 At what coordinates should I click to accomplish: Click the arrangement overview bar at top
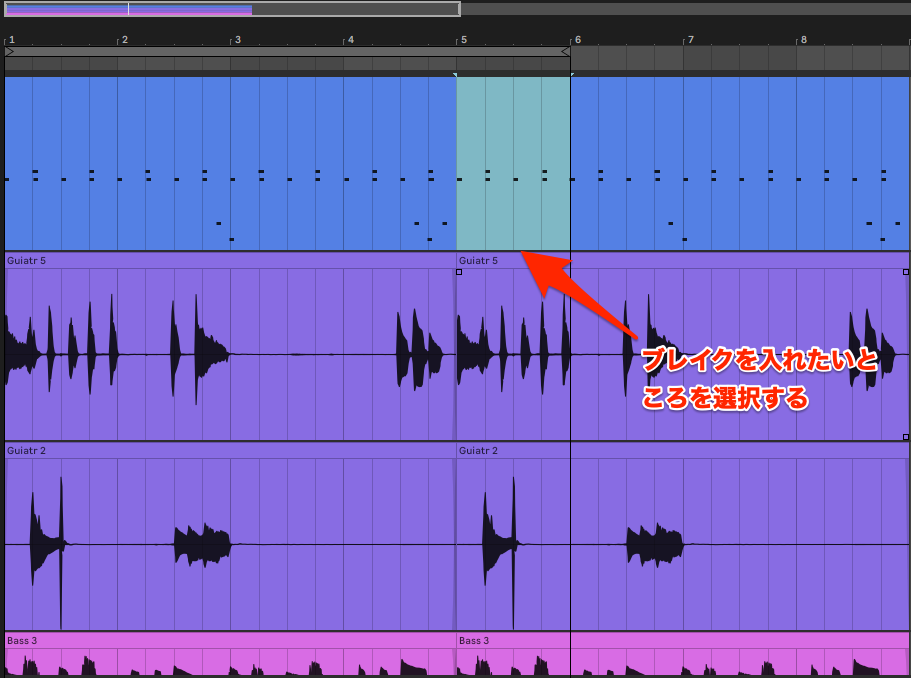click(x=232, y=9)
